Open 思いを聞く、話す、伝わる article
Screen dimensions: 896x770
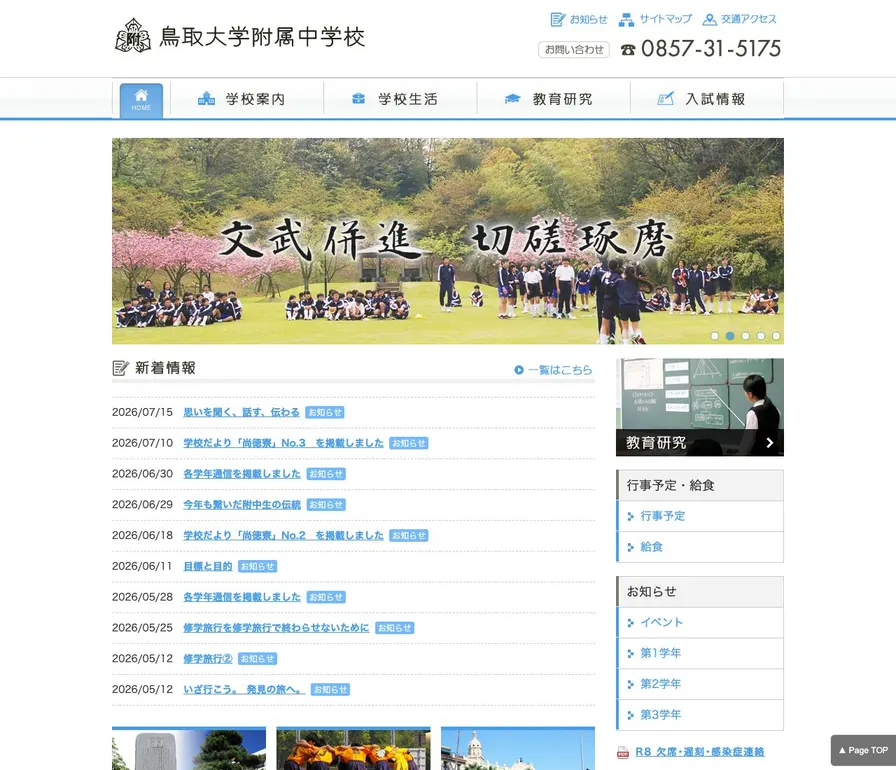click(x=241, y=412)
